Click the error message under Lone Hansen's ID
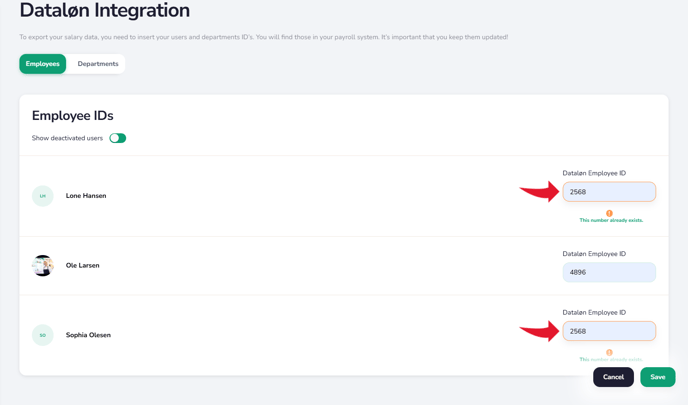The image size is (688, 405). [611, 220]
